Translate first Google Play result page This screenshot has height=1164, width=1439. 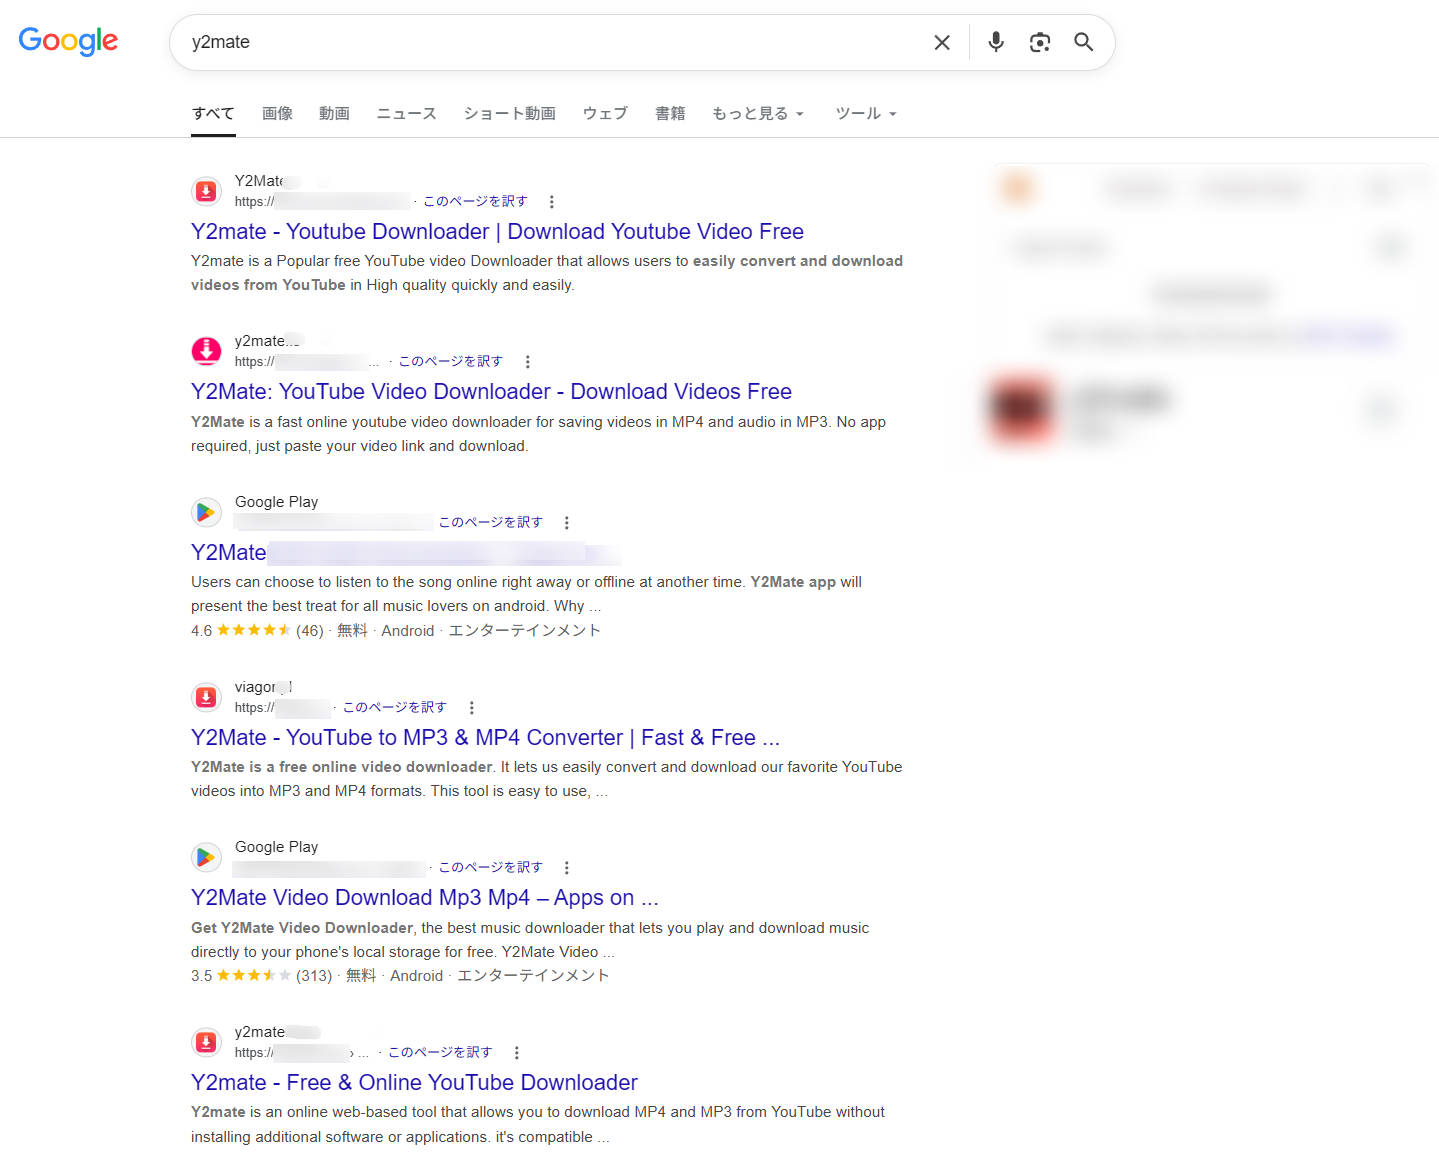coord(490,522)
